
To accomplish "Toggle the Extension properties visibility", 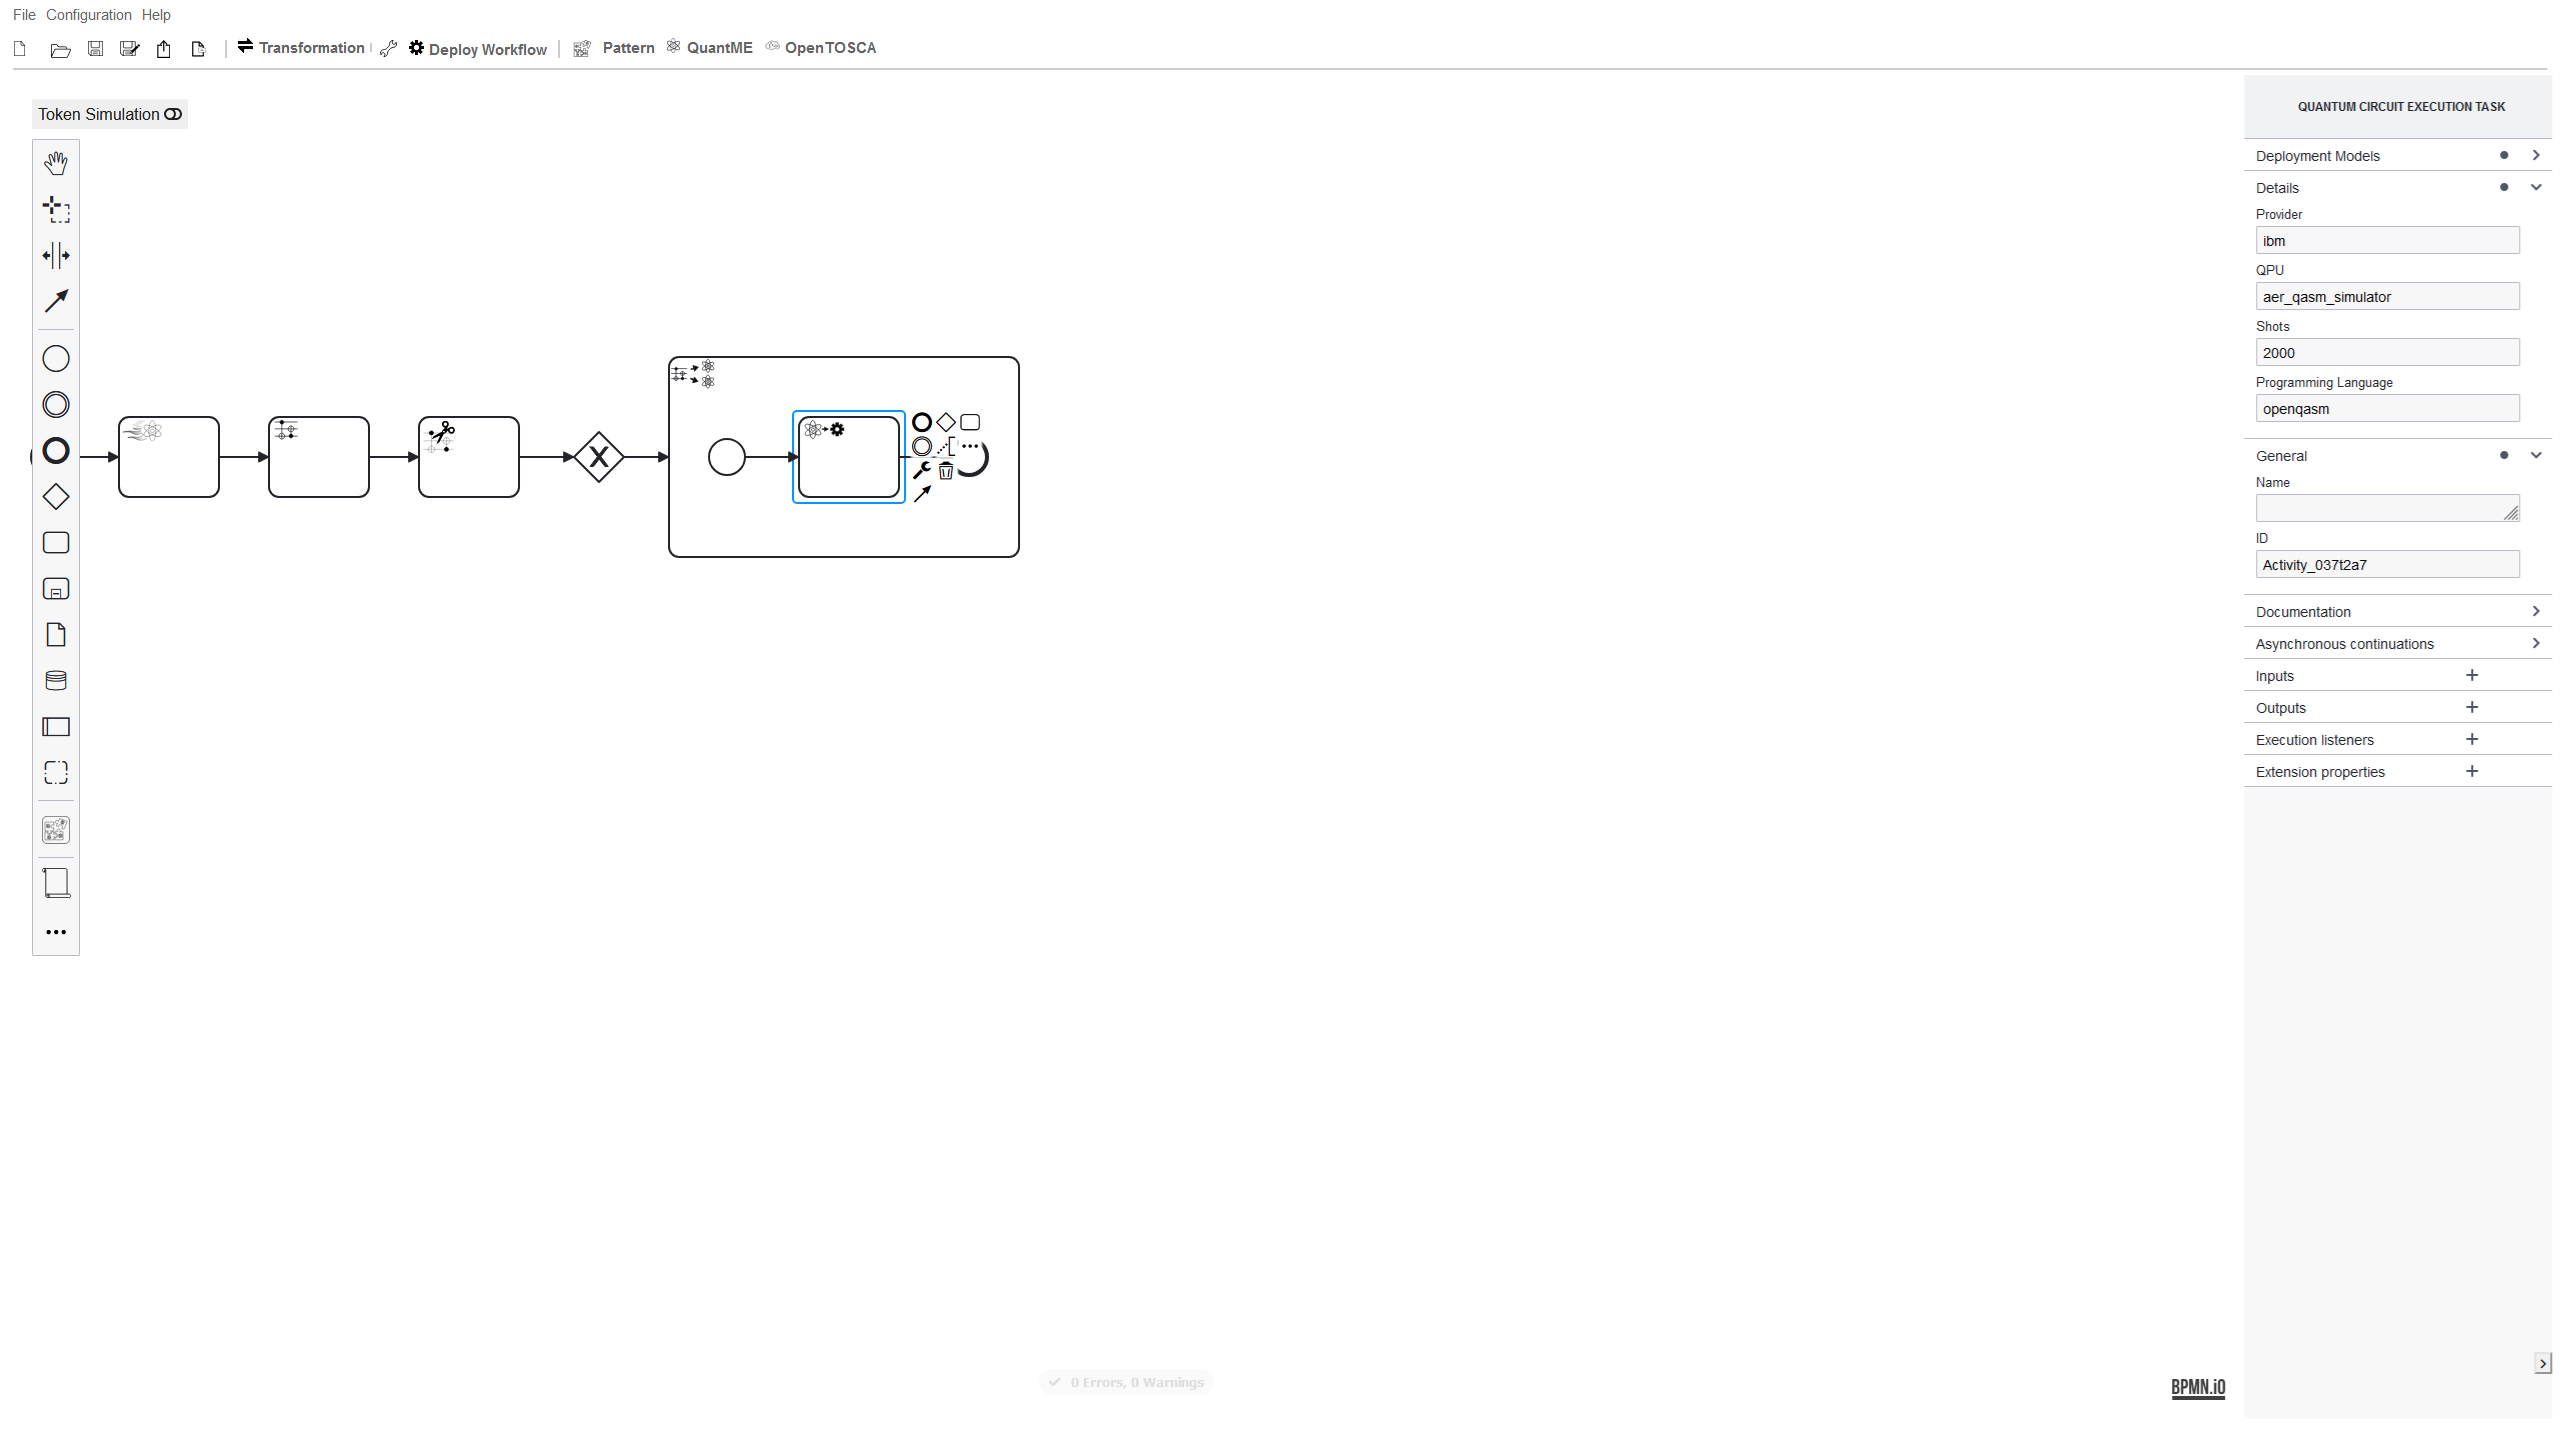I will click(x=2319, y=772).
